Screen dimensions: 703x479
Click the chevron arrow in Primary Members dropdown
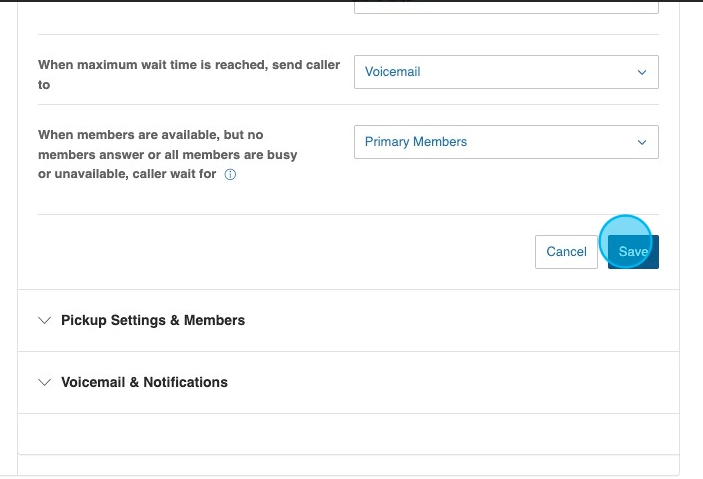tap(642, 142)
